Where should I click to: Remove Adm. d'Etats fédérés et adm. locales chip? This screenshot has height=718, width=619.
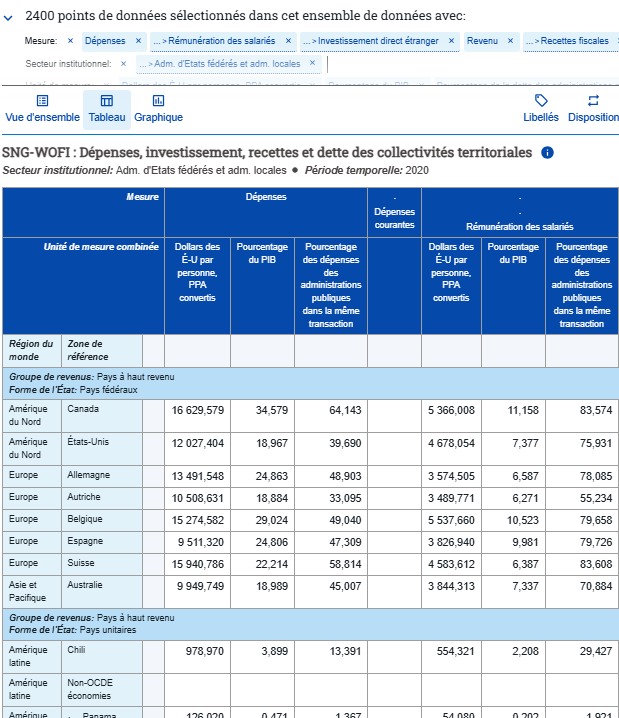point(312,63)
